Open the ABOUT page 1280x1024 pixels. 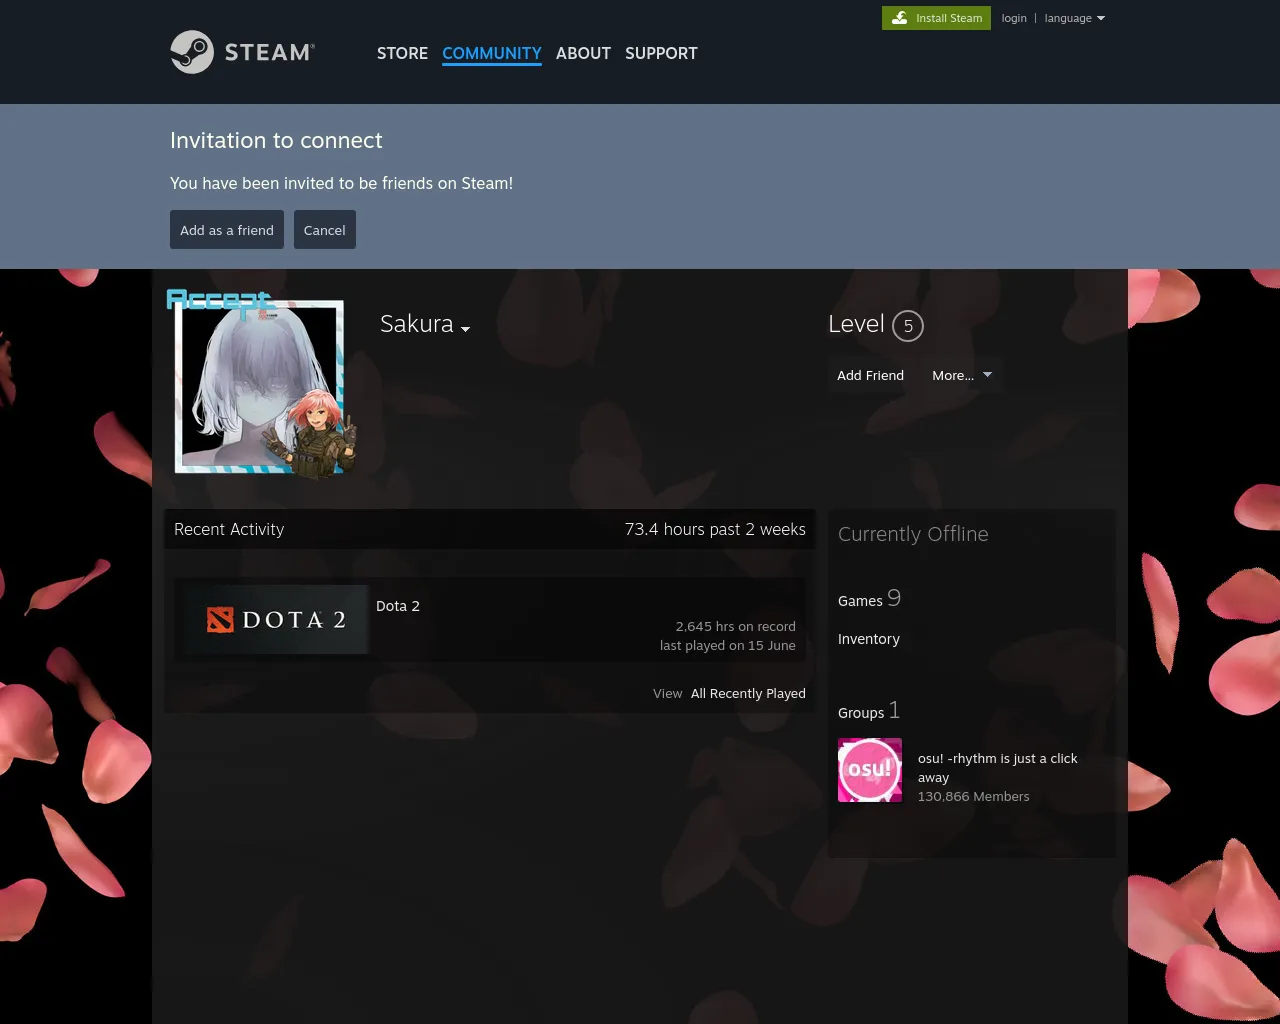click(583, 53)
